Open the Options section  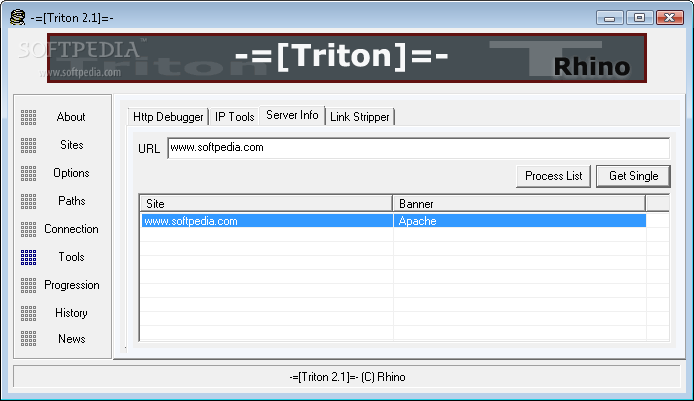[71, 173]
